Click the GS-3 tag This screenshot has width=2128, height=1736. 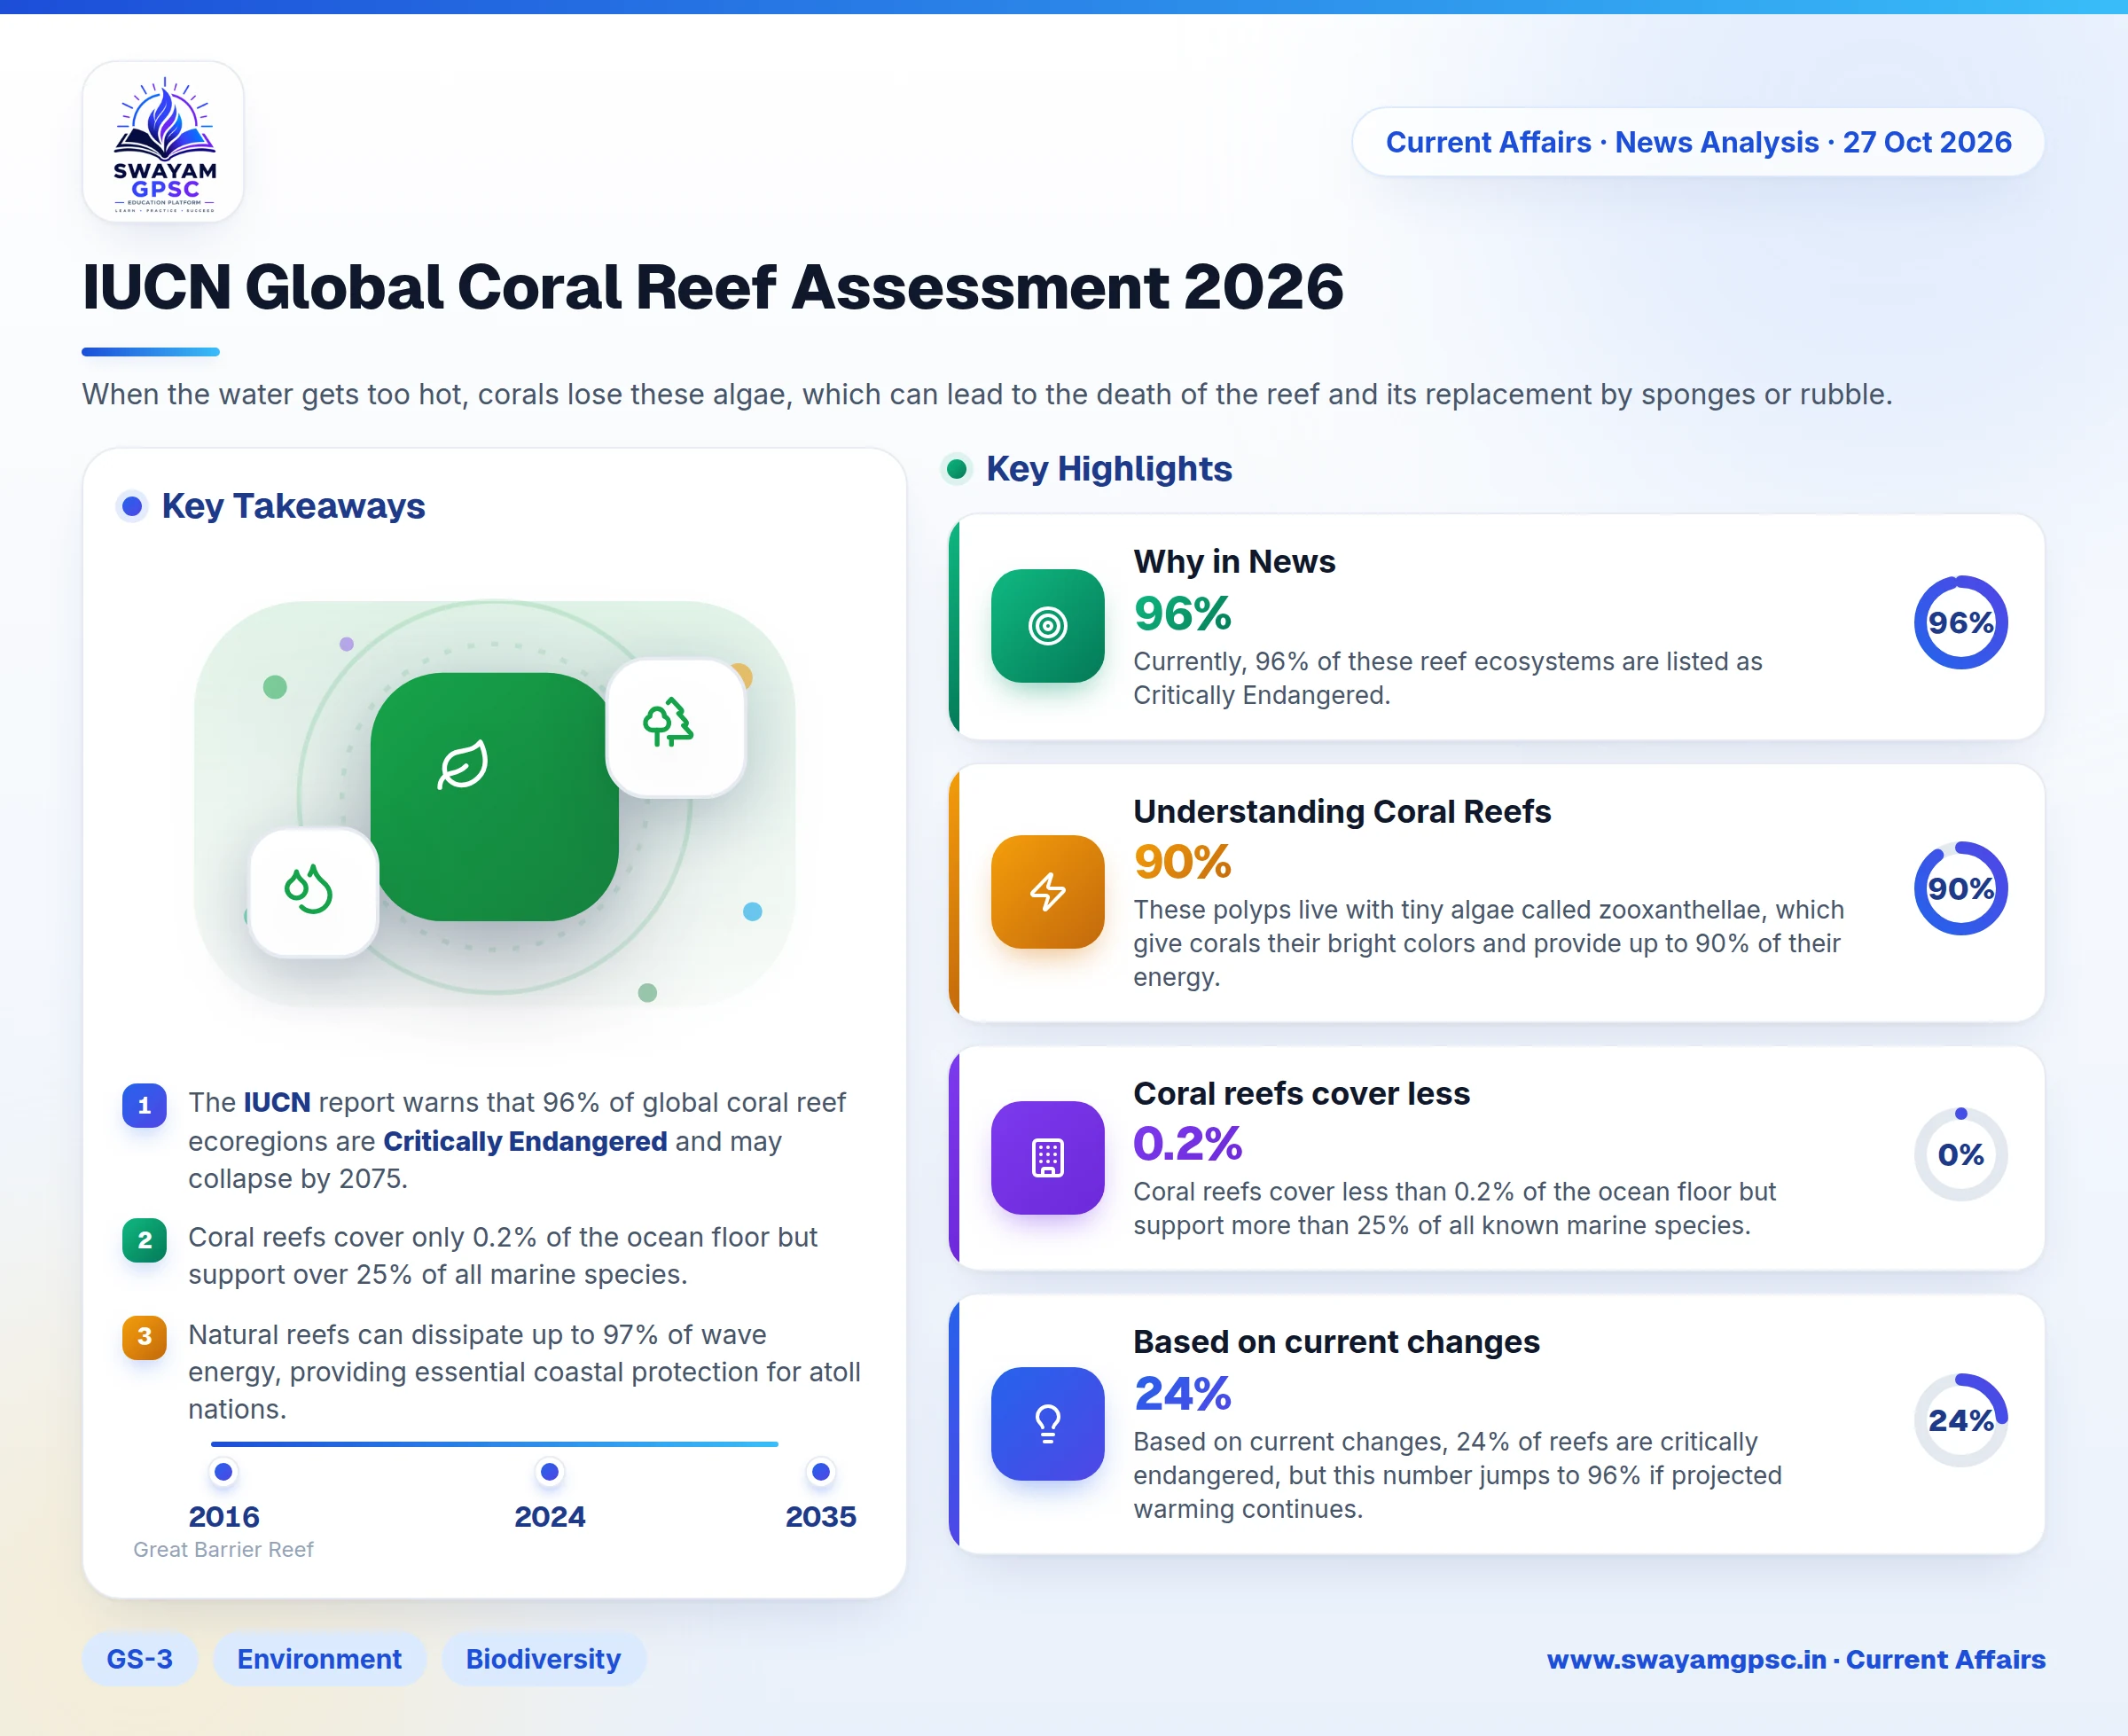click(x=140, y=1659)
